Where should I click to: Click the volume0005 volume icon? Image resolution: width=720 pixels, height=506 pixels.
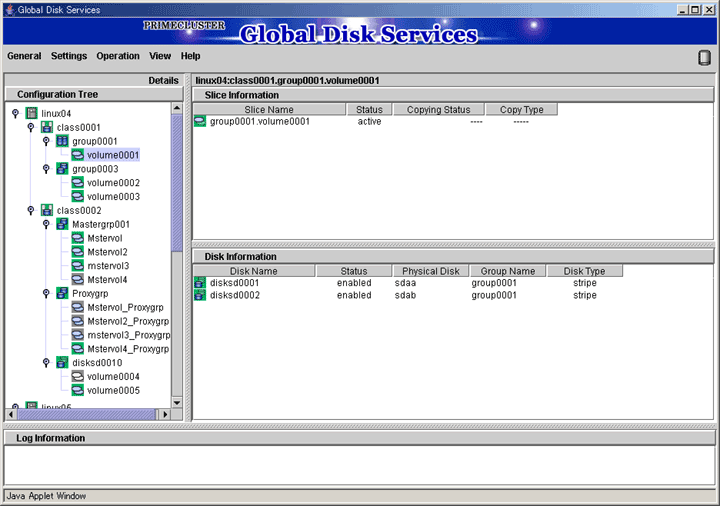pos(78,390)
